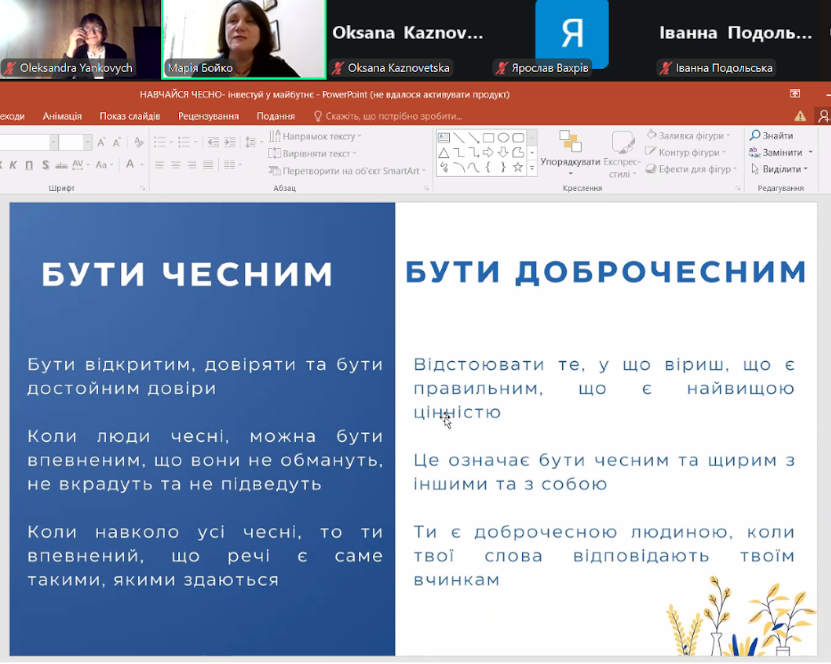Toggle italic formatting with the К button
The height and width of the screenshot is (664, 831).
[x=13, y=164]
